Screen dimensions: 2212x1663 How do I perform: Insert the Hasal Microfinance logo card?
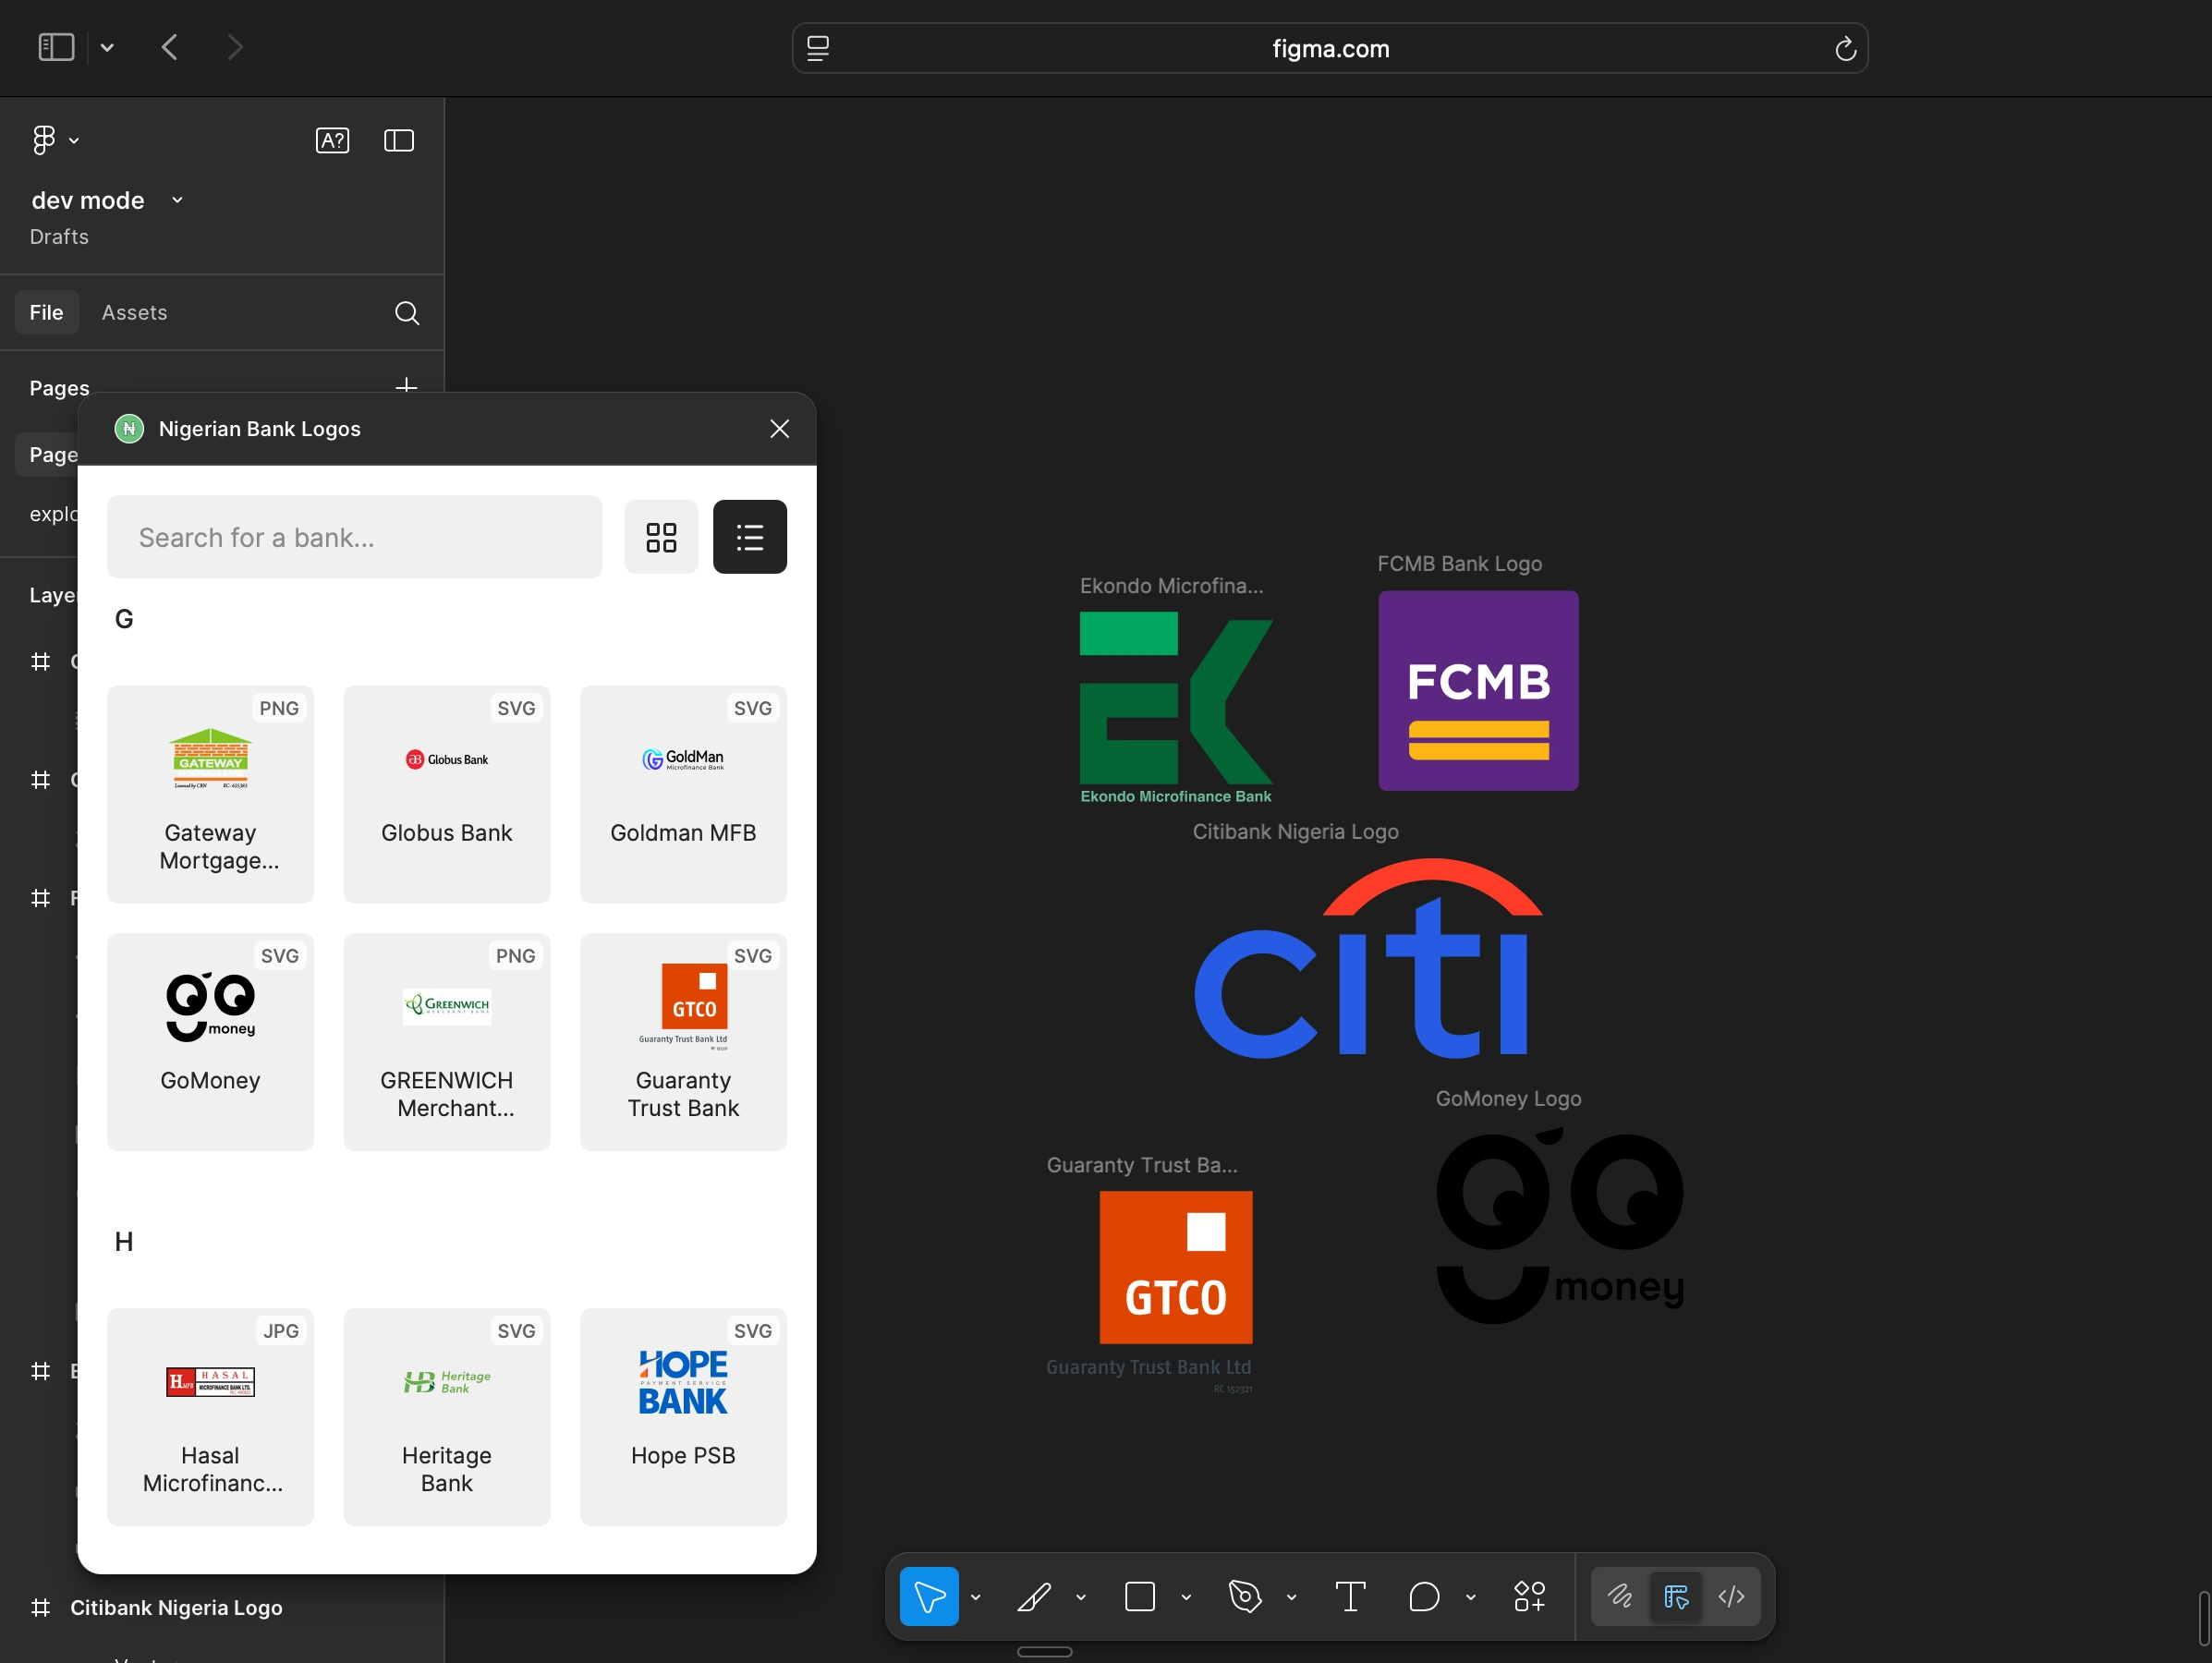point(210,1417)
